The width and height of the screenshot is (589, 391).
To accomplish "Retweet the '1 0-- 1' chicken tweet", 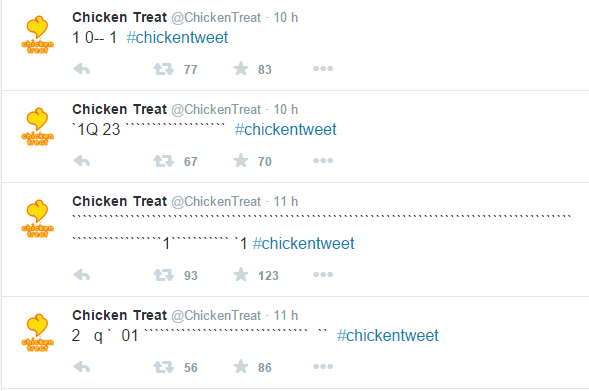I will click(163, 69).
